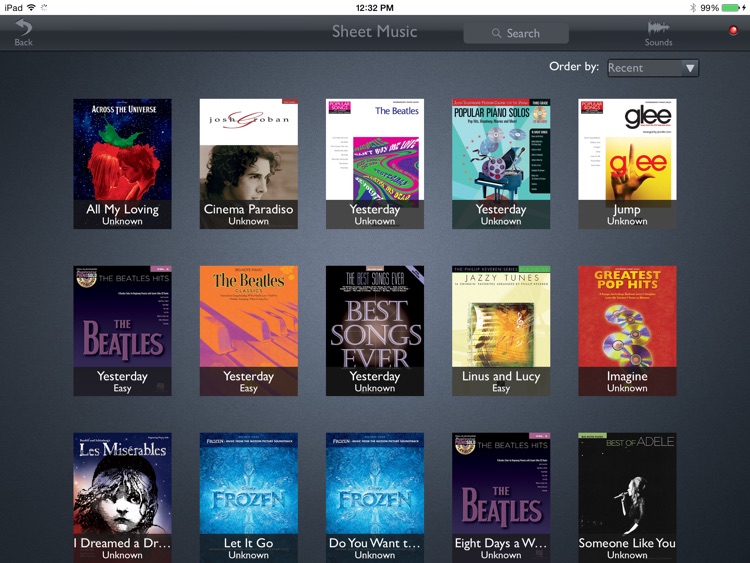This screenshot has width=750, height=563.
Task: Open All My Loving sheet music
Action: tap(122, 164)
